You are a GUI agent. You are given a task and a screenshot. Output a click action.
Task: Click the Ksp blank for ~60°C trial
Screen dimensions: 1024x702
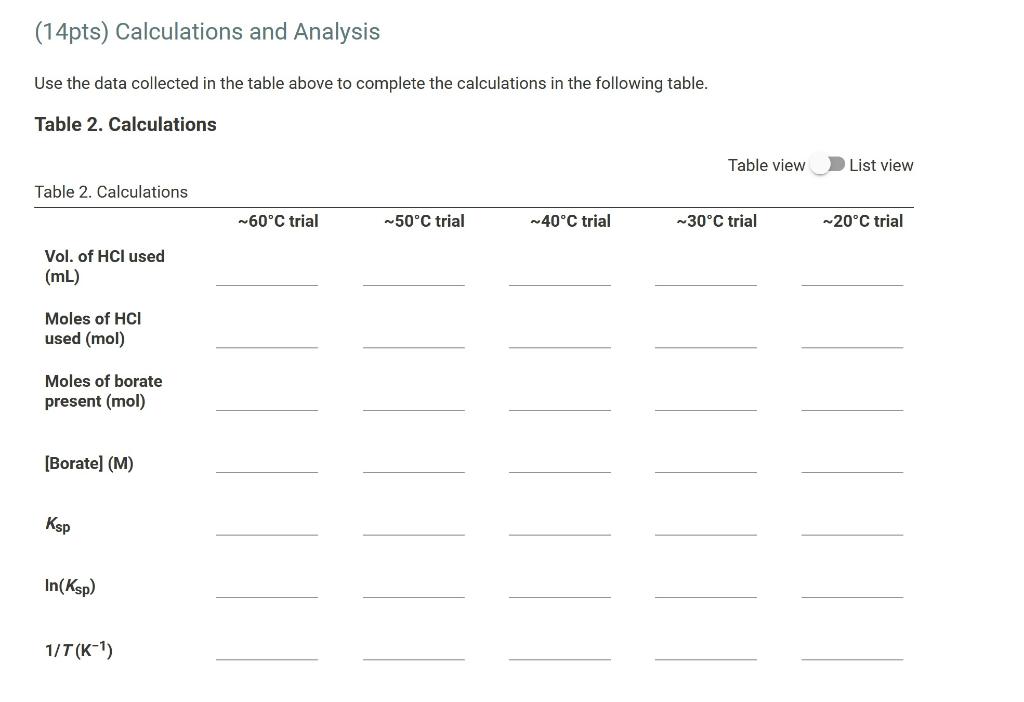(x=267, y=532)
